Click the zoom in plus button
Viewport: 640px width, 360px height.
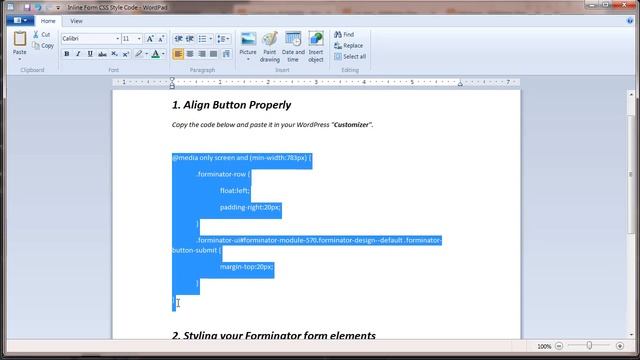[x=620, y=346]
